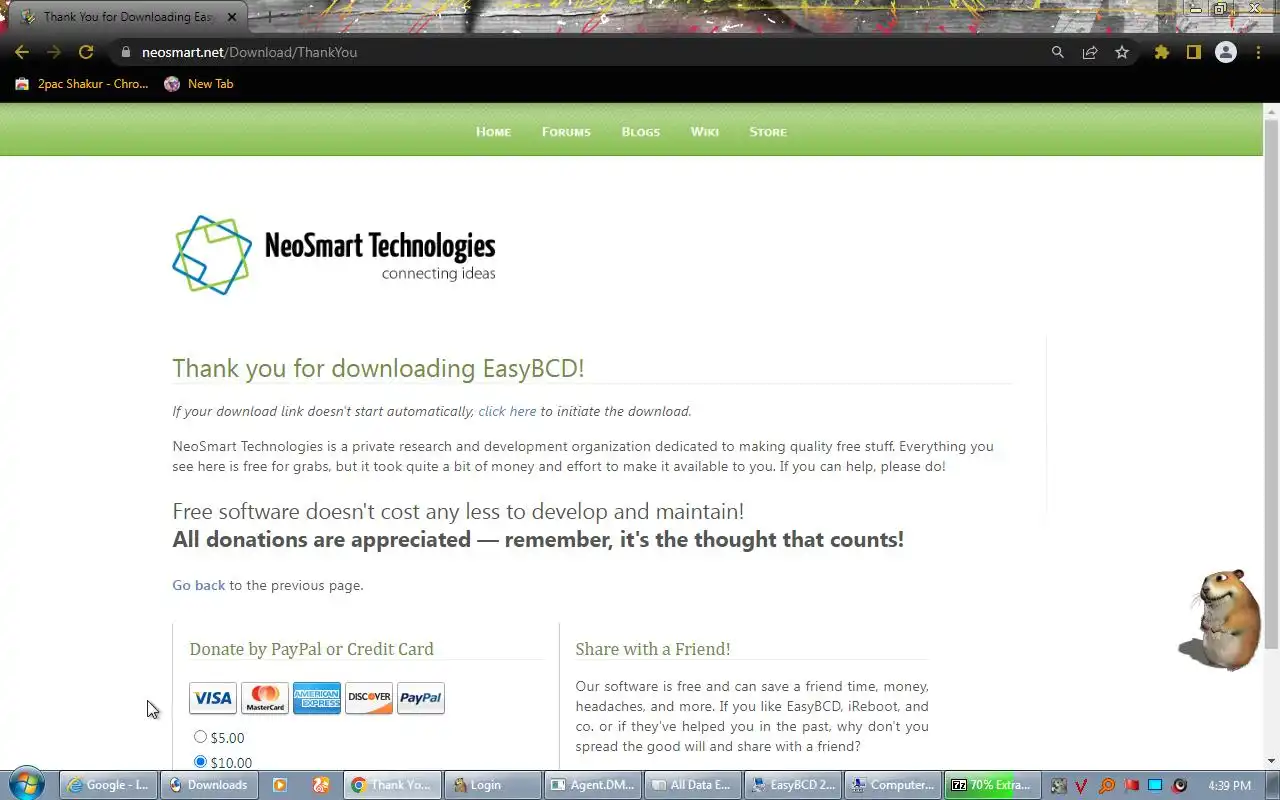Close the Thank You for Downloading tab
1280x800 pixels.
tap(233, 17)
